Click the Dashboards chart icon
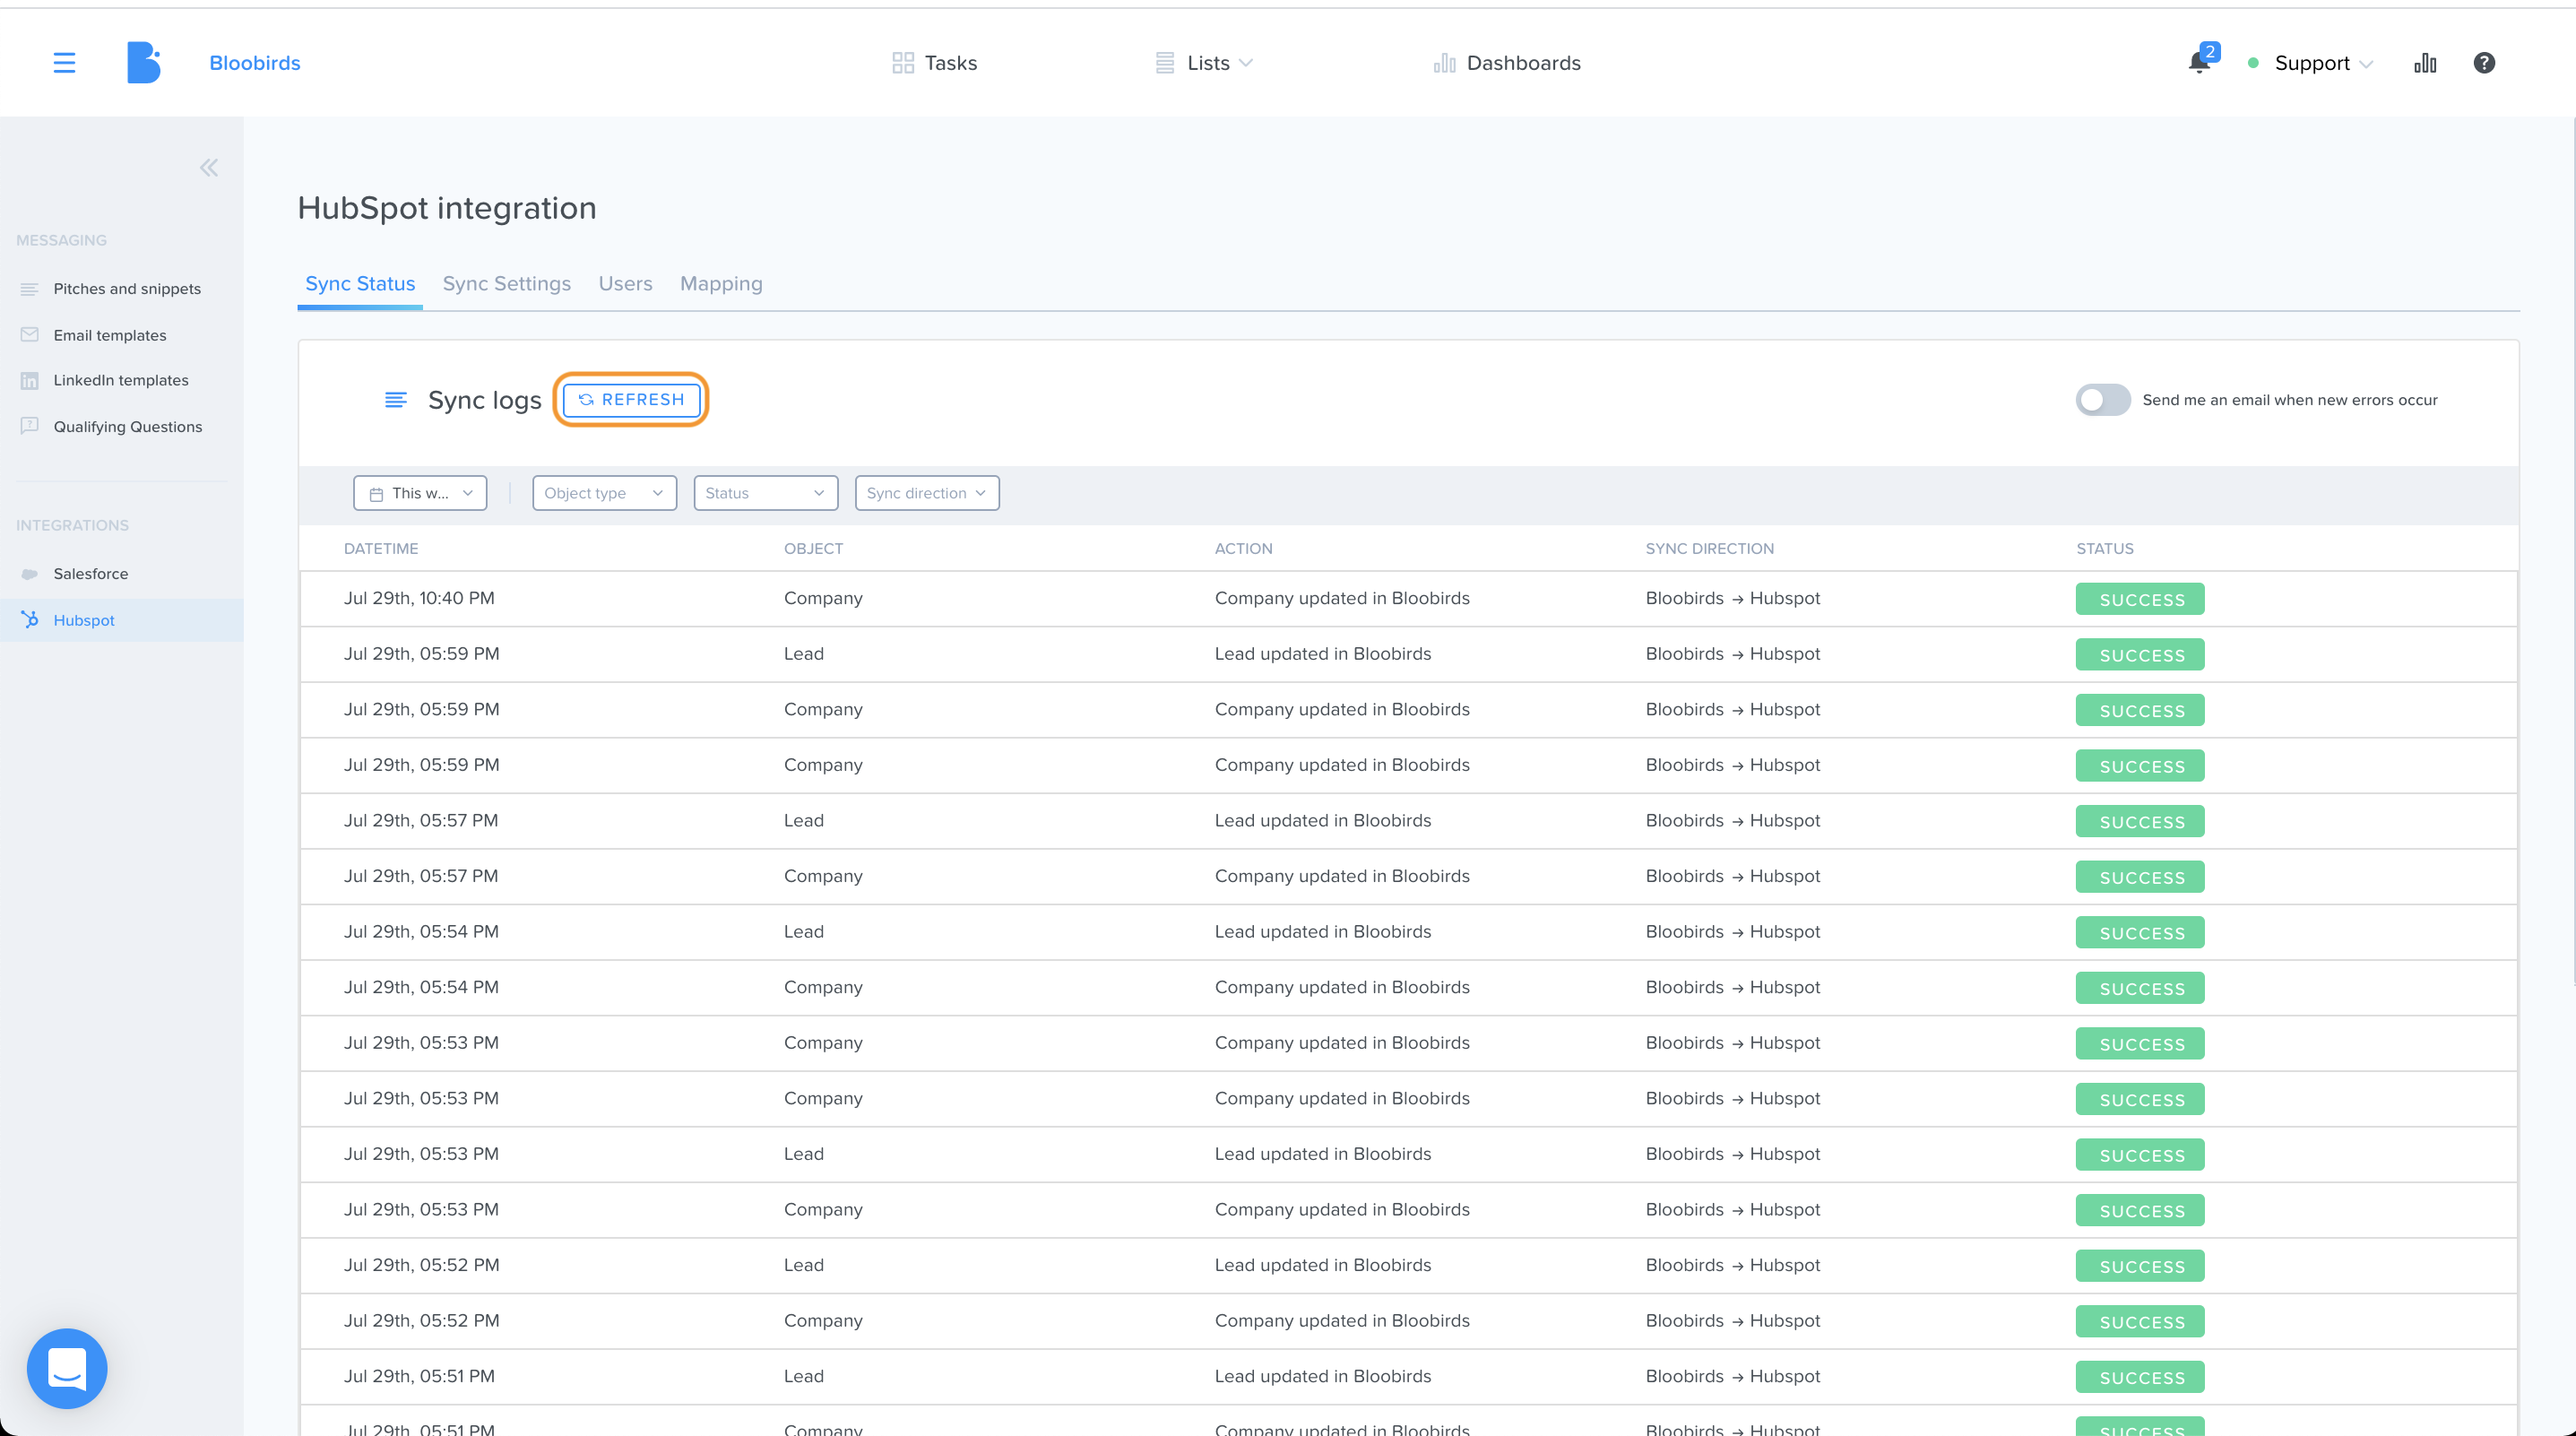This screenshot has height=1436, width=2576. click(x=1444, y=63)
